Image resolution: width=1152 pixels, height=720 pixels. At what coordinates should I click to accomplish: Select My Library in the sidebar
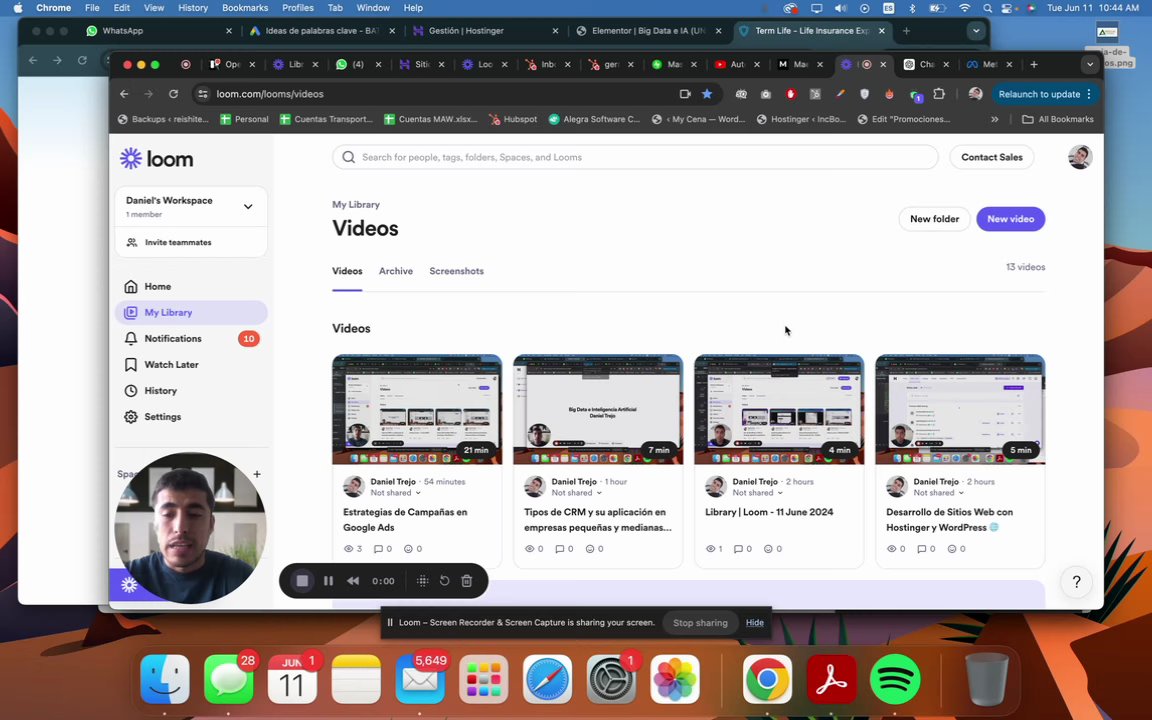[191, 312]
